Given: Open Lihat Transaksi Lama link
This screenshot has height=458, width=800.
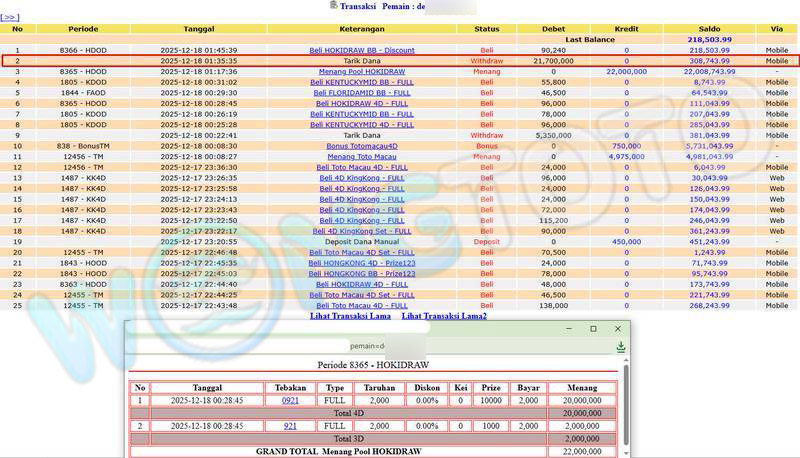Looking at the screenshot, I should [x=350, y=316].
